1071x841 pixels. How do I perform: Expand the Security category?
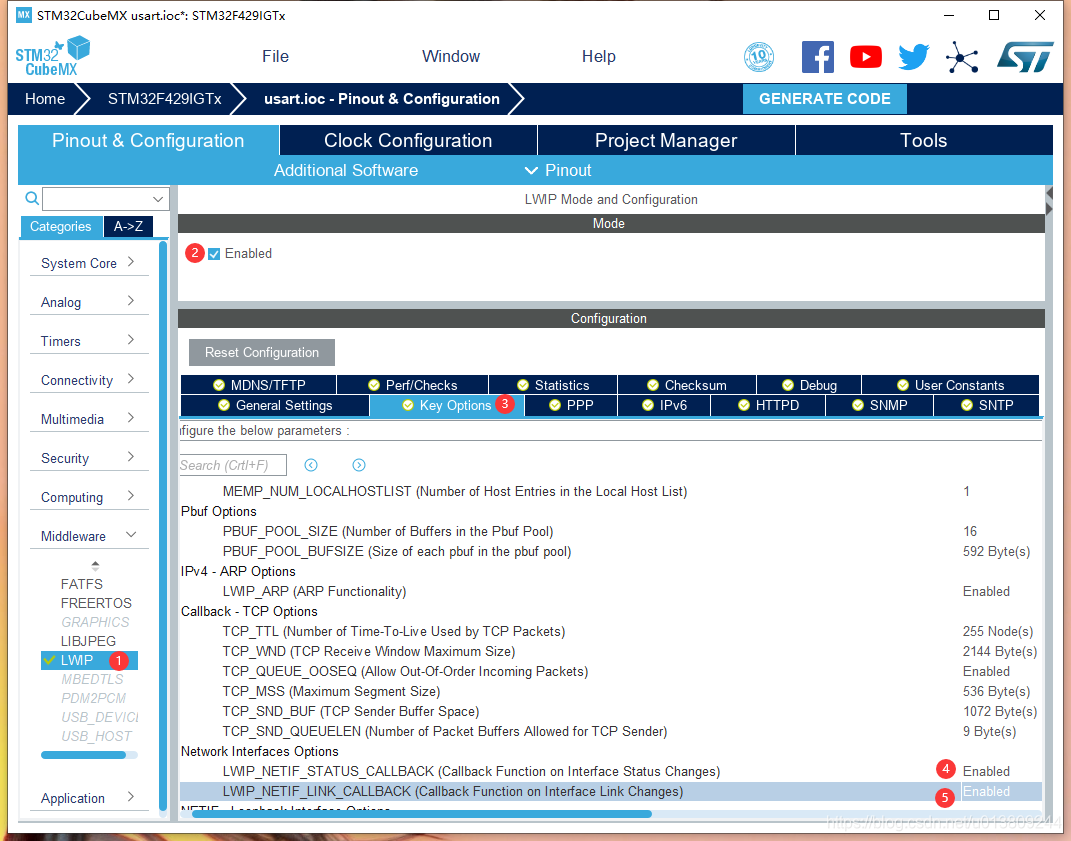(x=89, y=458)
